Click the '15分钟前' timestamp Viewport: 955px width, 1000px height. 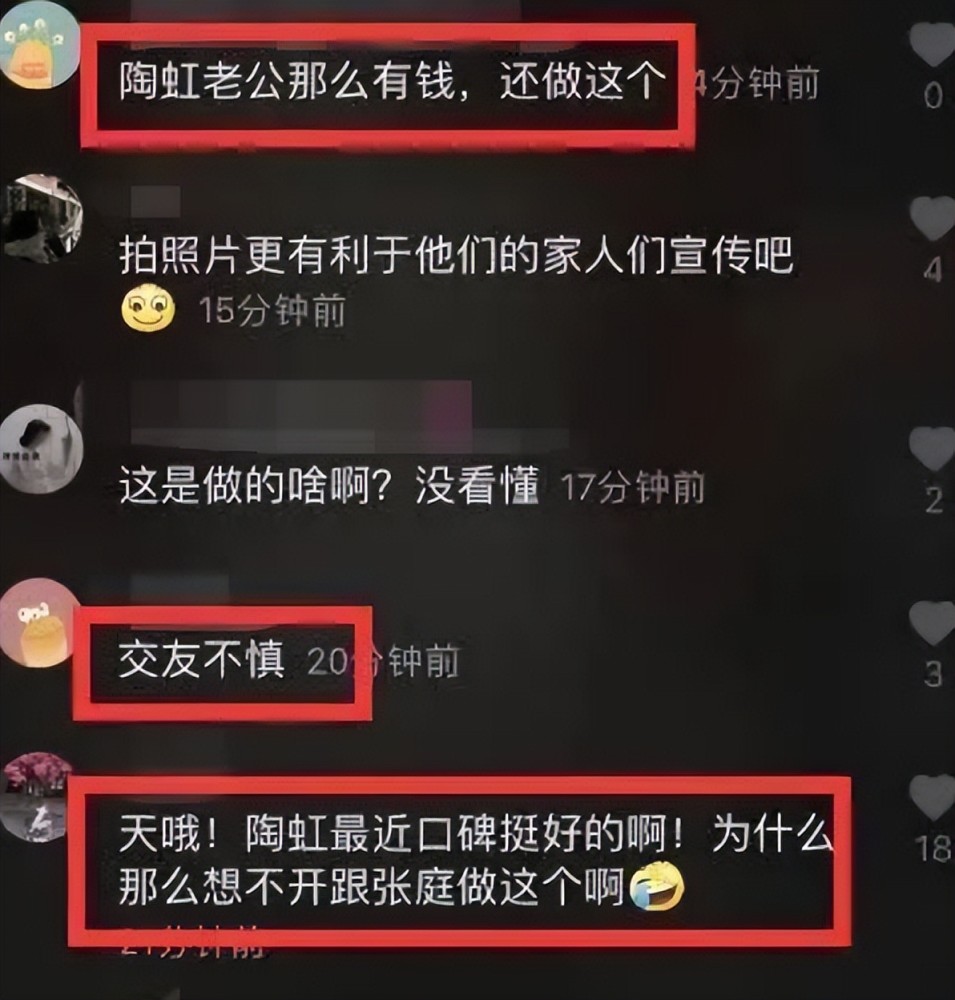click(x=272, y=311)
